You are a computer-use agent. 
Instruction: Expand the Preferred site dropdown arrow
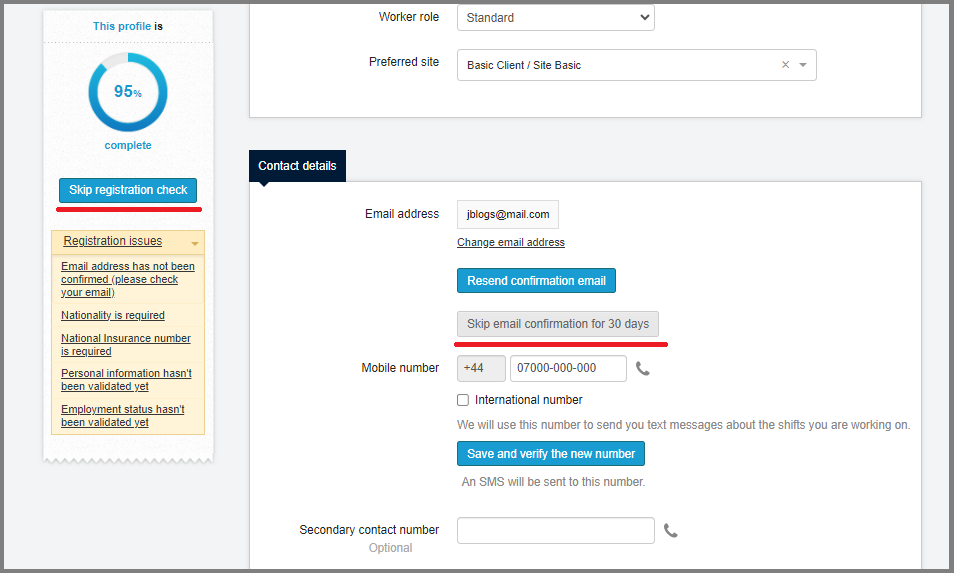pos(802,65)
